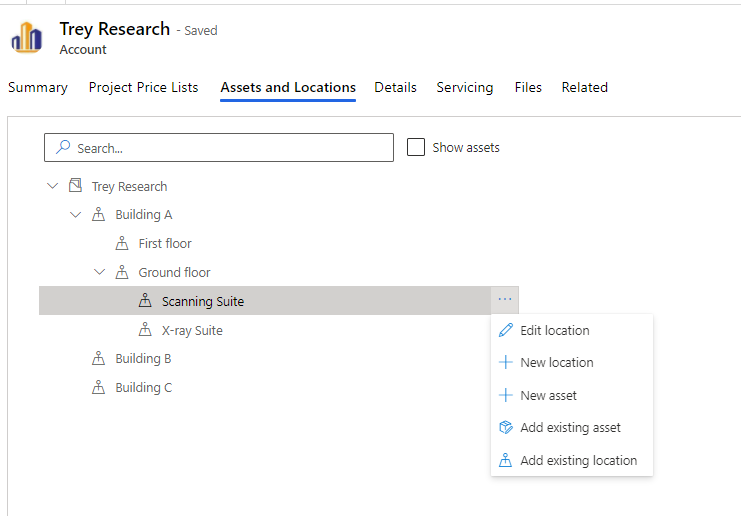Switch to the Files tab

[528, 87]
